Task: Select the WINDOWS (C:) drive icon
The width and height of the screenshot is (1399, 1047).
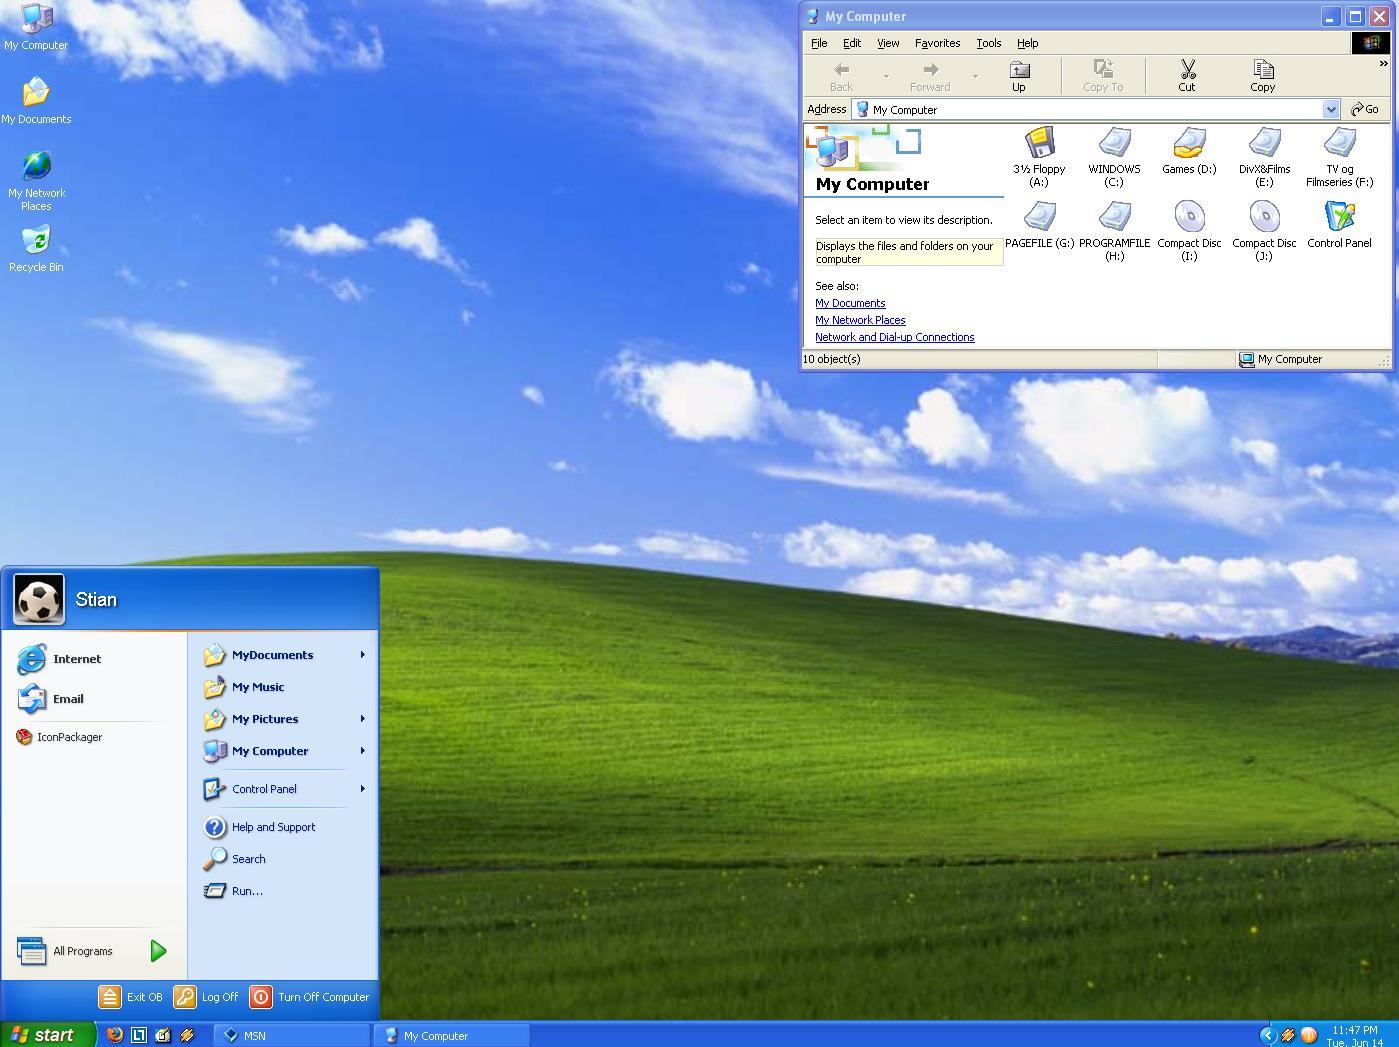Action: tap(1114, 143)
